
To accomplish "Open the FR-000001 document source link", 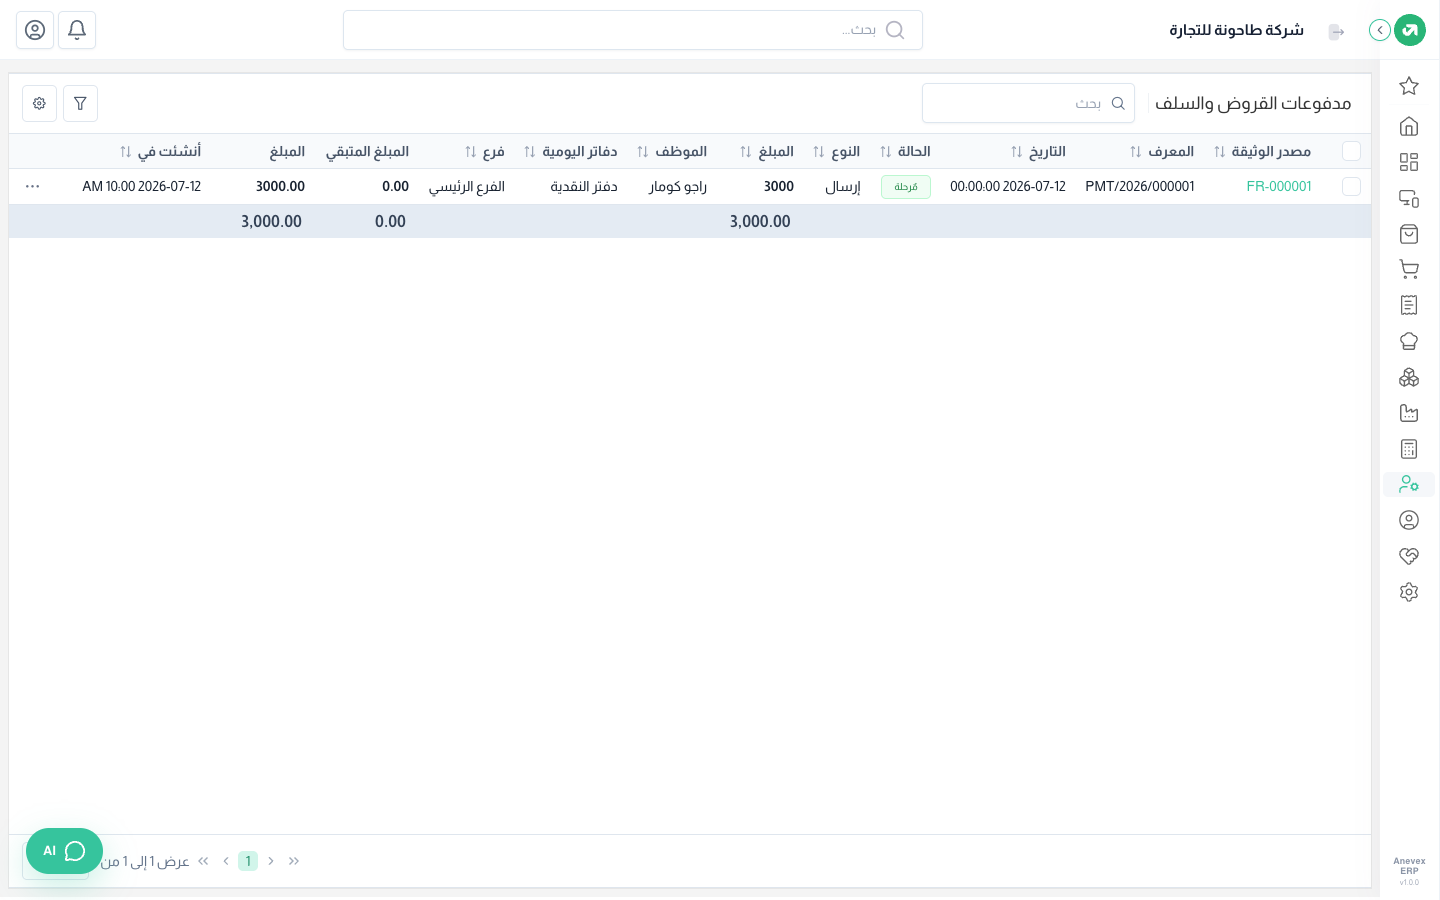I will click(1279, 187).
